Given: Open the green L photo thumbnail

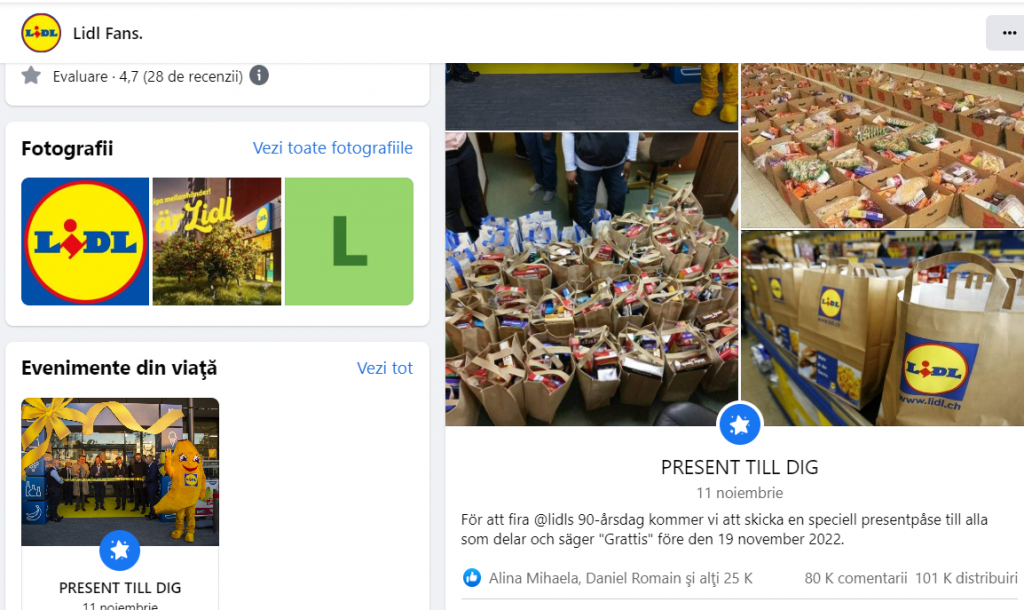Looking at the screenshot, I should (349, 242).
